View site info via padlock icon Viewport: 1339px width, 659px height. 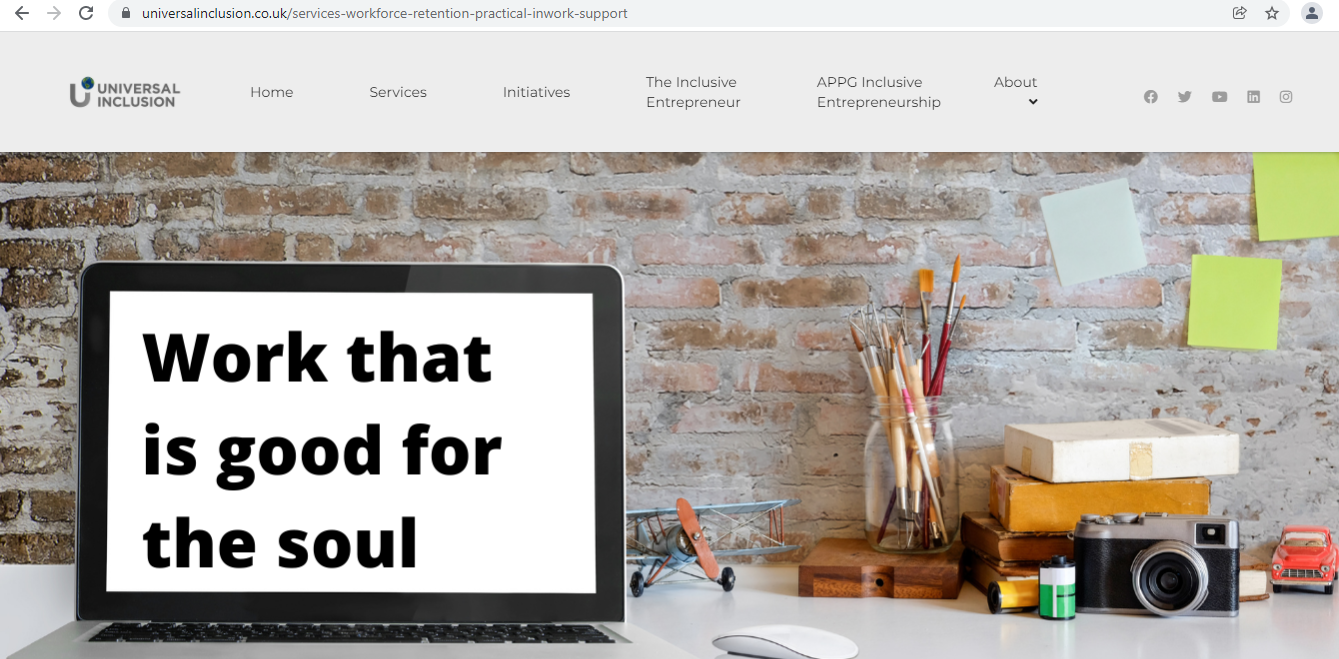(126, 13)
